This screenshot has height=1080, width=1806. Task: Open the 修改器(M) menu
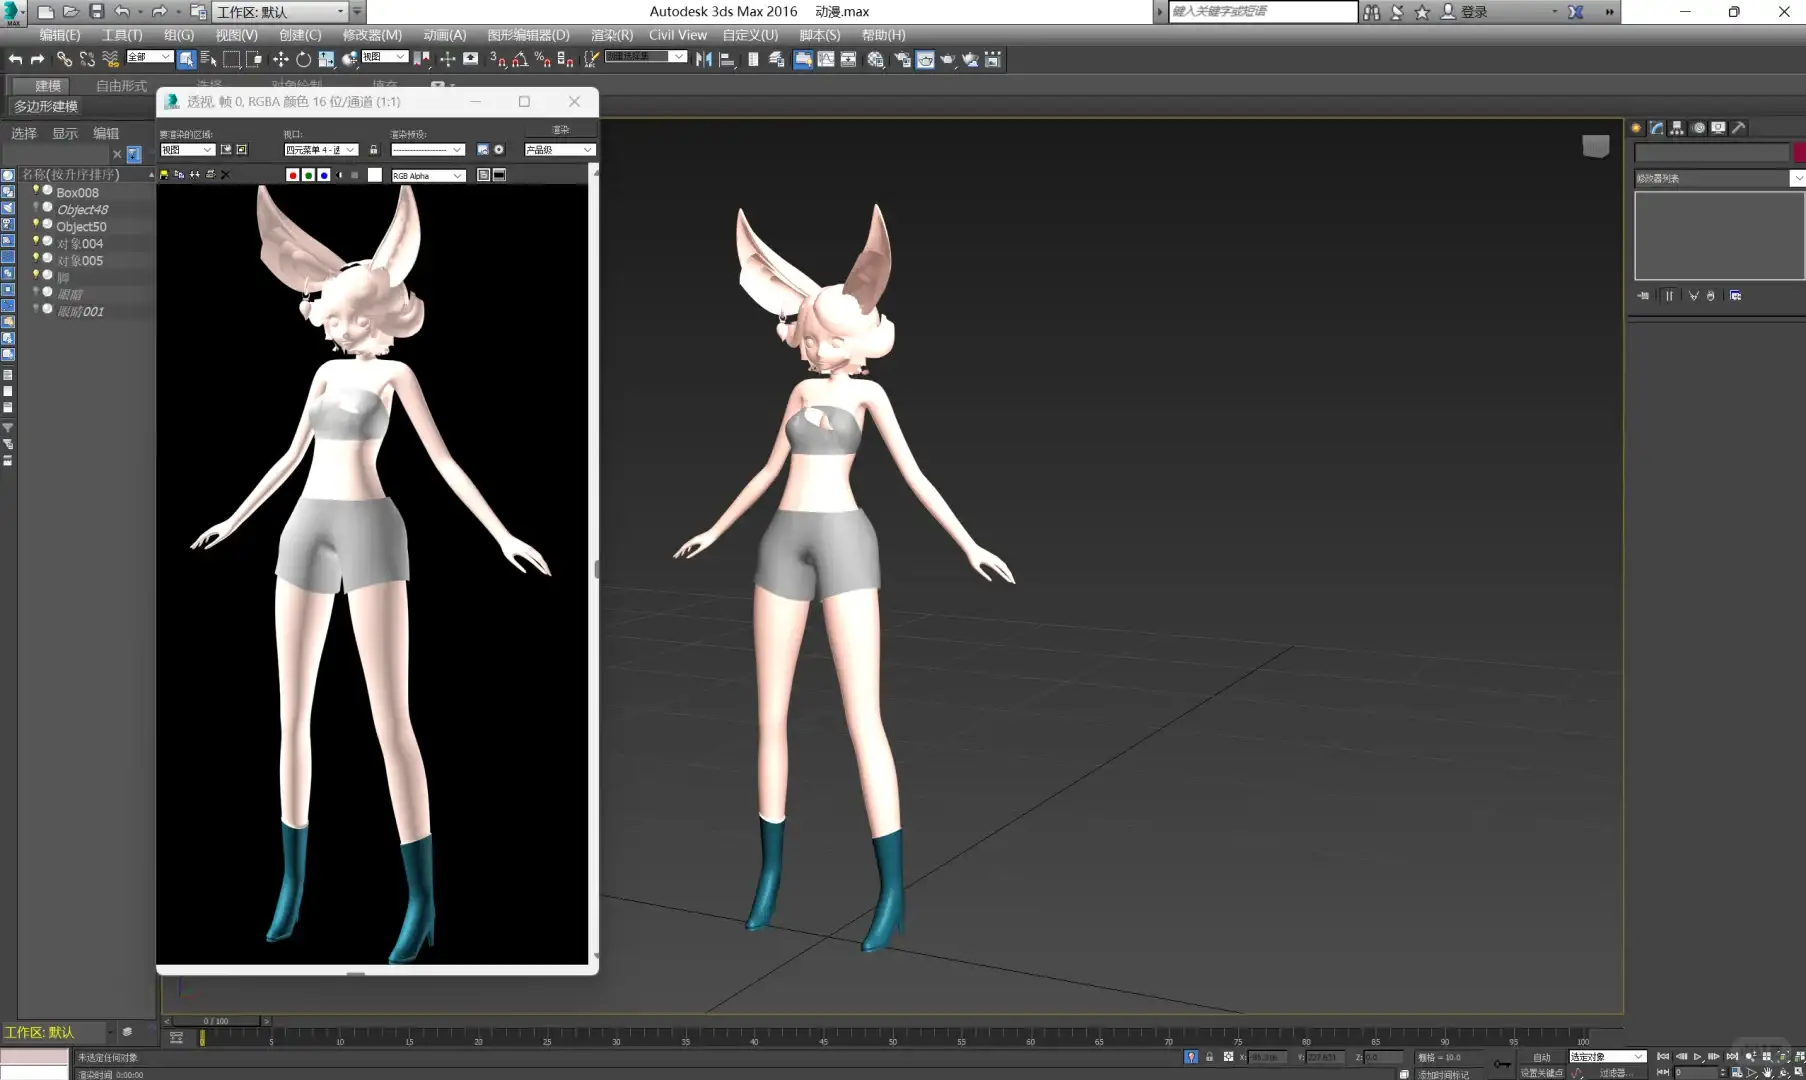point(372,35)
